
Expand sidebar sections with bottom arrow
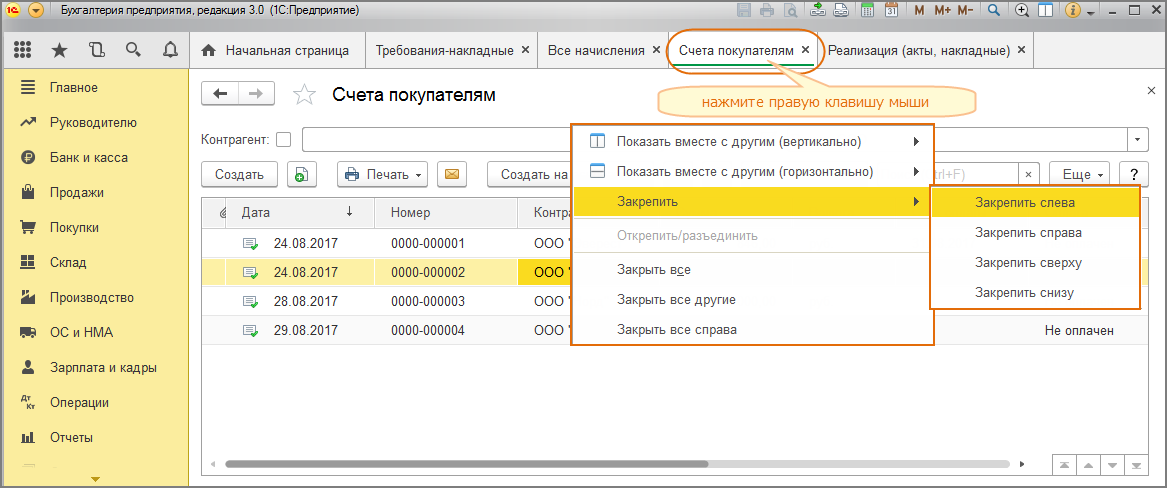95,479
